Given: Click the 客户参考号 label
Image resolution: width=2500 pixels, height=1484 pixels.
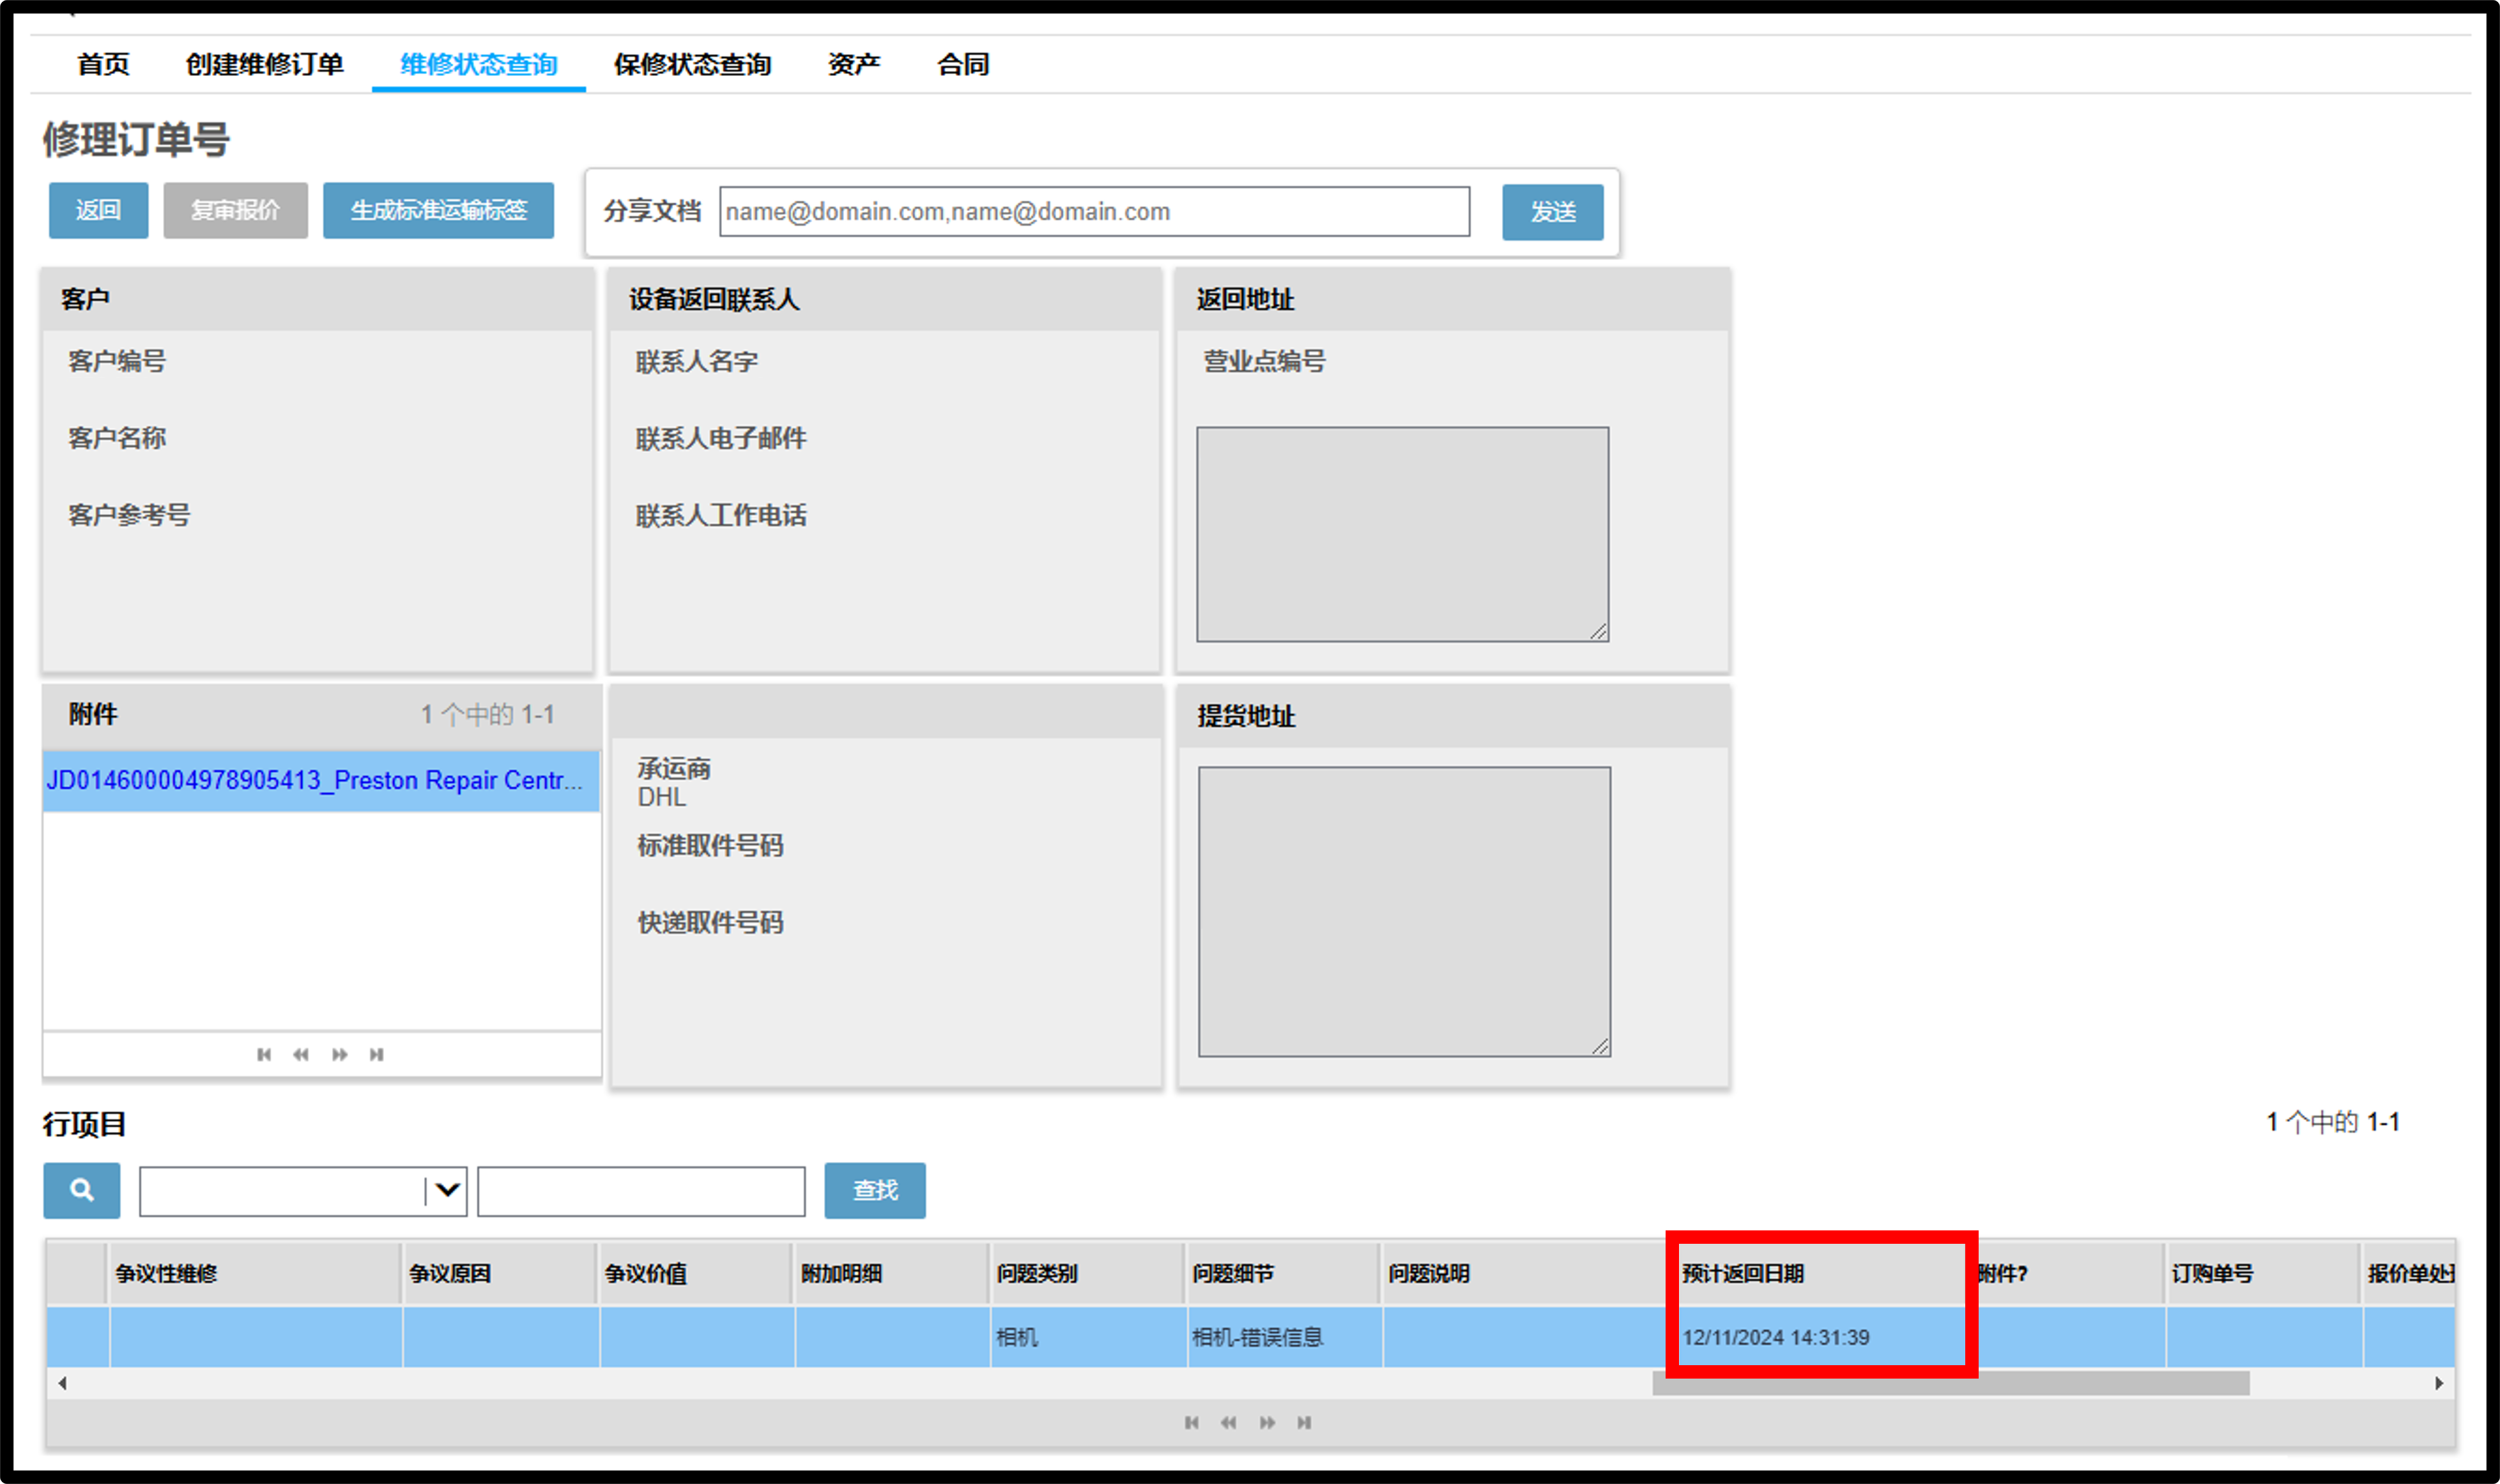Looking at the screenshot, I should point(129,515).
